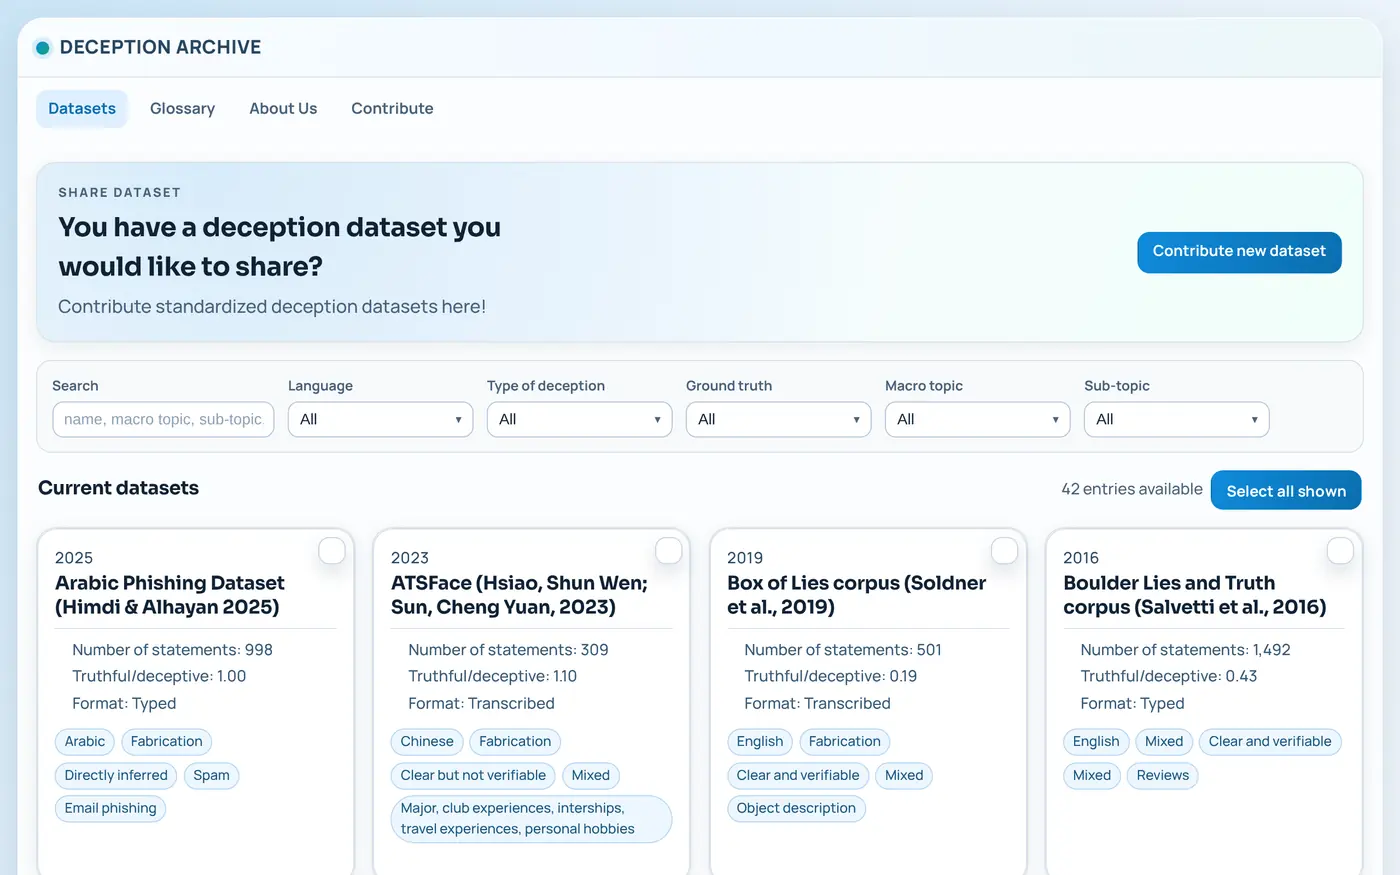Click the Object description tag

point(796,809)
